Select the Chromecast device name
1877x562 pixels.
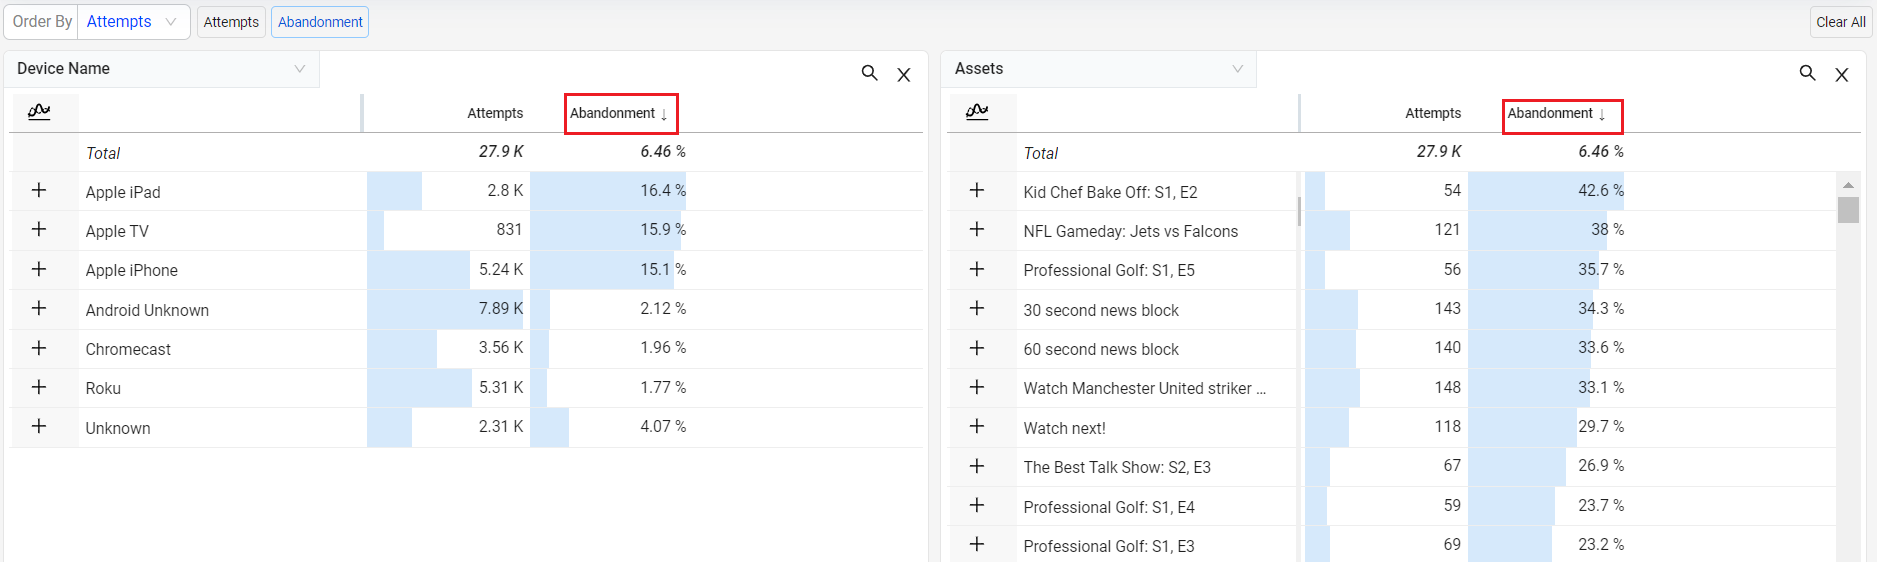coord(128,349)
